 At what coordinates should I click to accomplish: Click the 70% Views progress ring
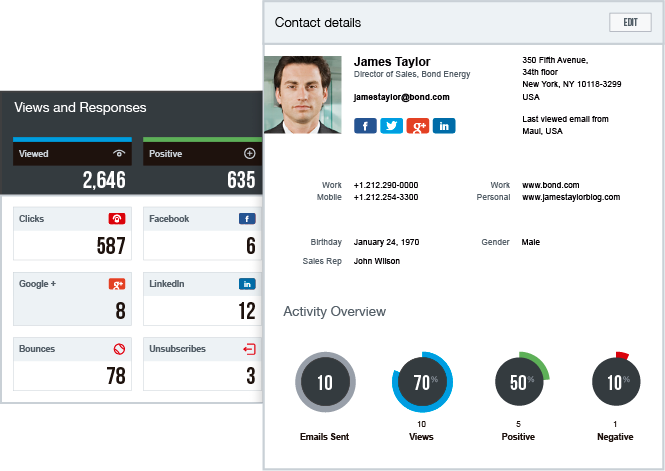pyautogui.click(x=421, y=382)
